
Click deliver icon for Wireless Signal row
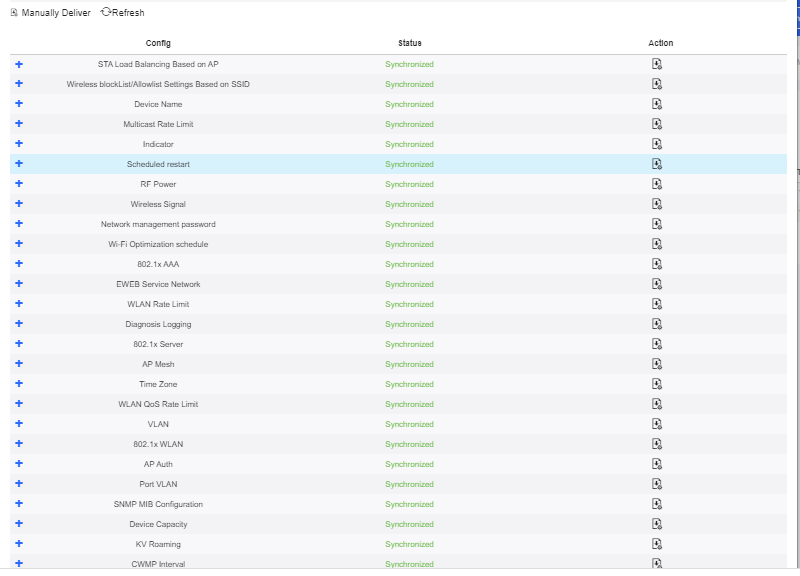click(657, 204)
